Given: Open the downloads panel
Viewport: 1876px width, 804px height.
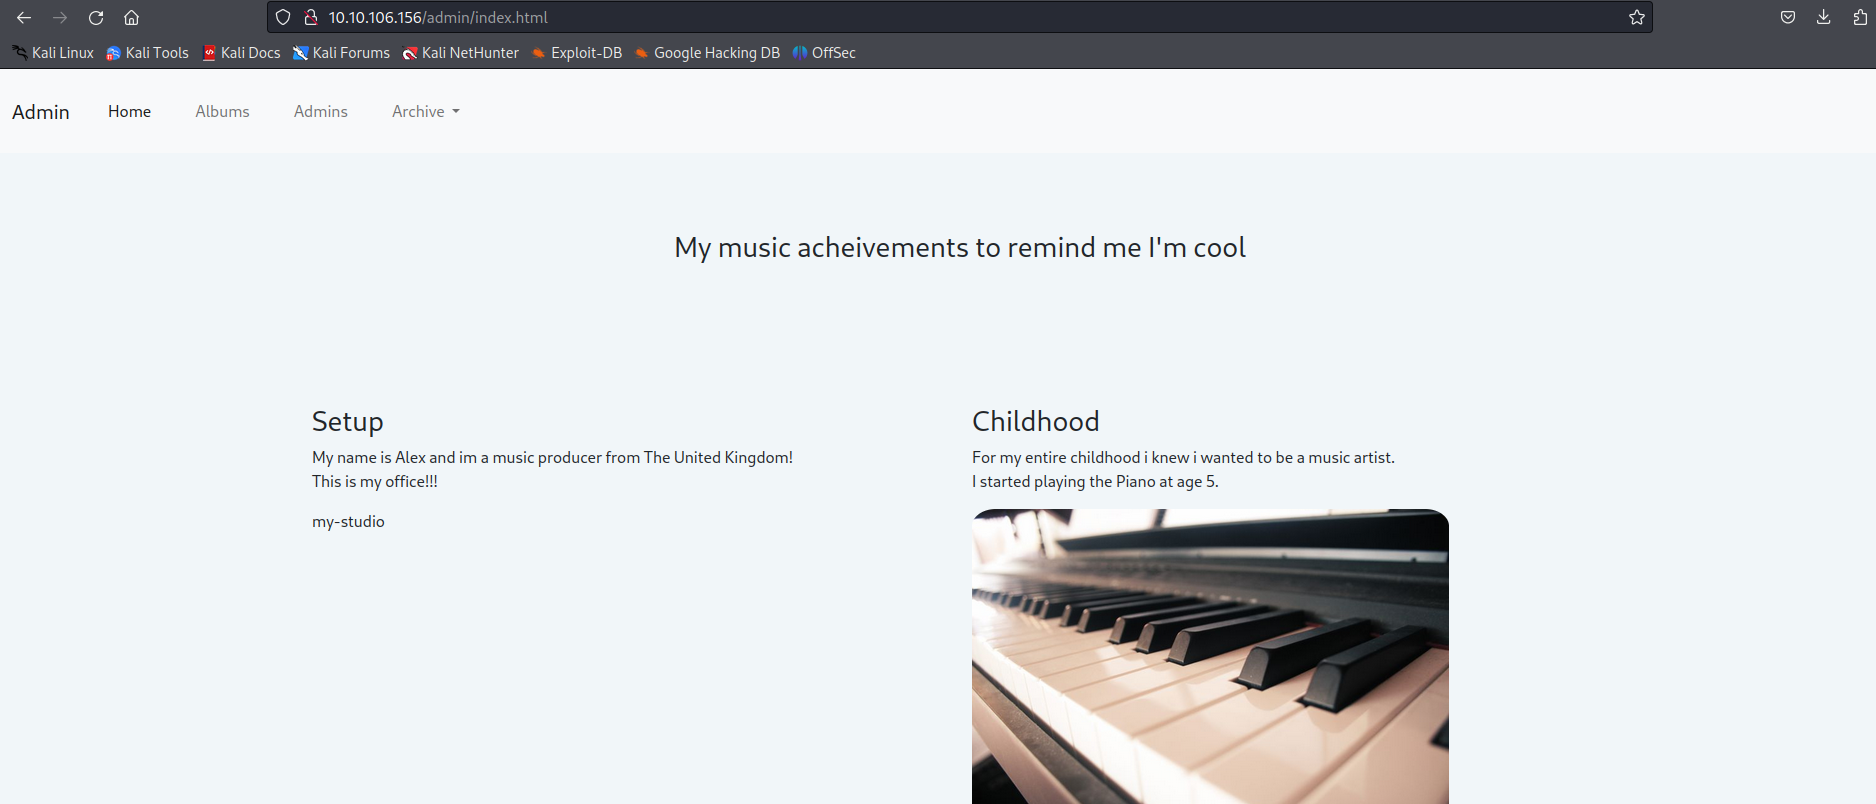Looking at the screenshot, I should 1823,18.
